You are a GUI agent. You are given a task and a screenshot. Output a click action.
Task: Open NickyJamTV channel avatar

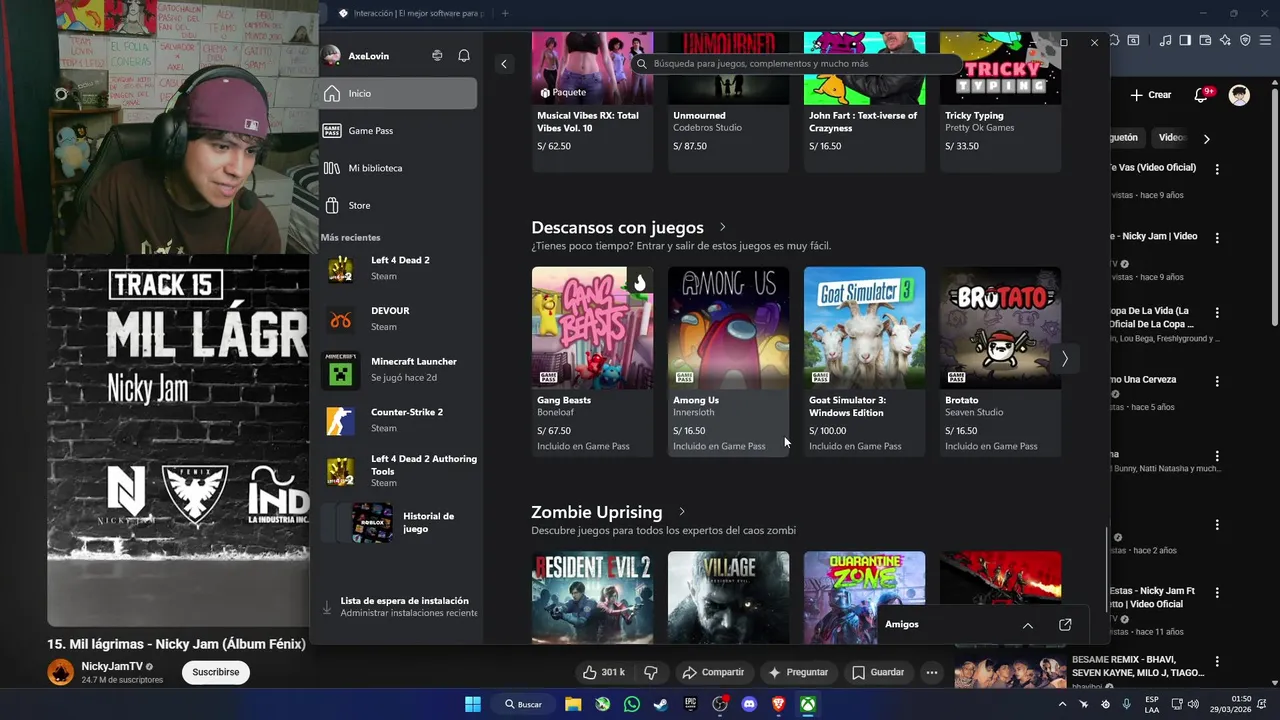61,672
